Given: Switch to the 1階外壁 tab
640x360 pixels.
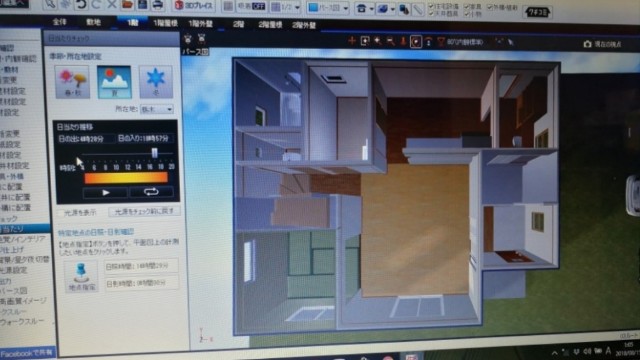Looking at the screenshot, I should pyautogui.click(x=200, y=23).
